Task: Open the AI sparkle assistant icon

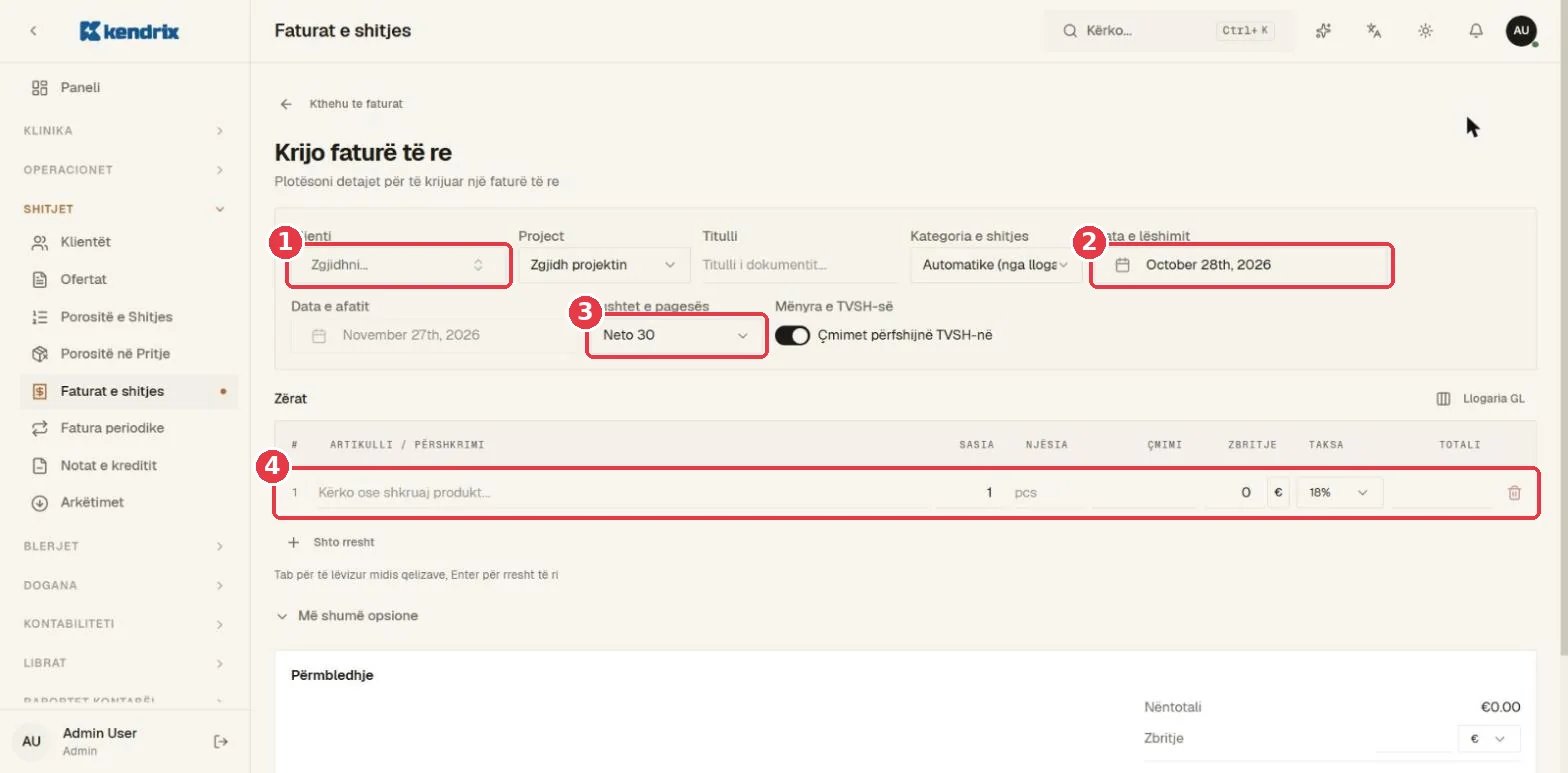Action: (x=1324, y=31)
